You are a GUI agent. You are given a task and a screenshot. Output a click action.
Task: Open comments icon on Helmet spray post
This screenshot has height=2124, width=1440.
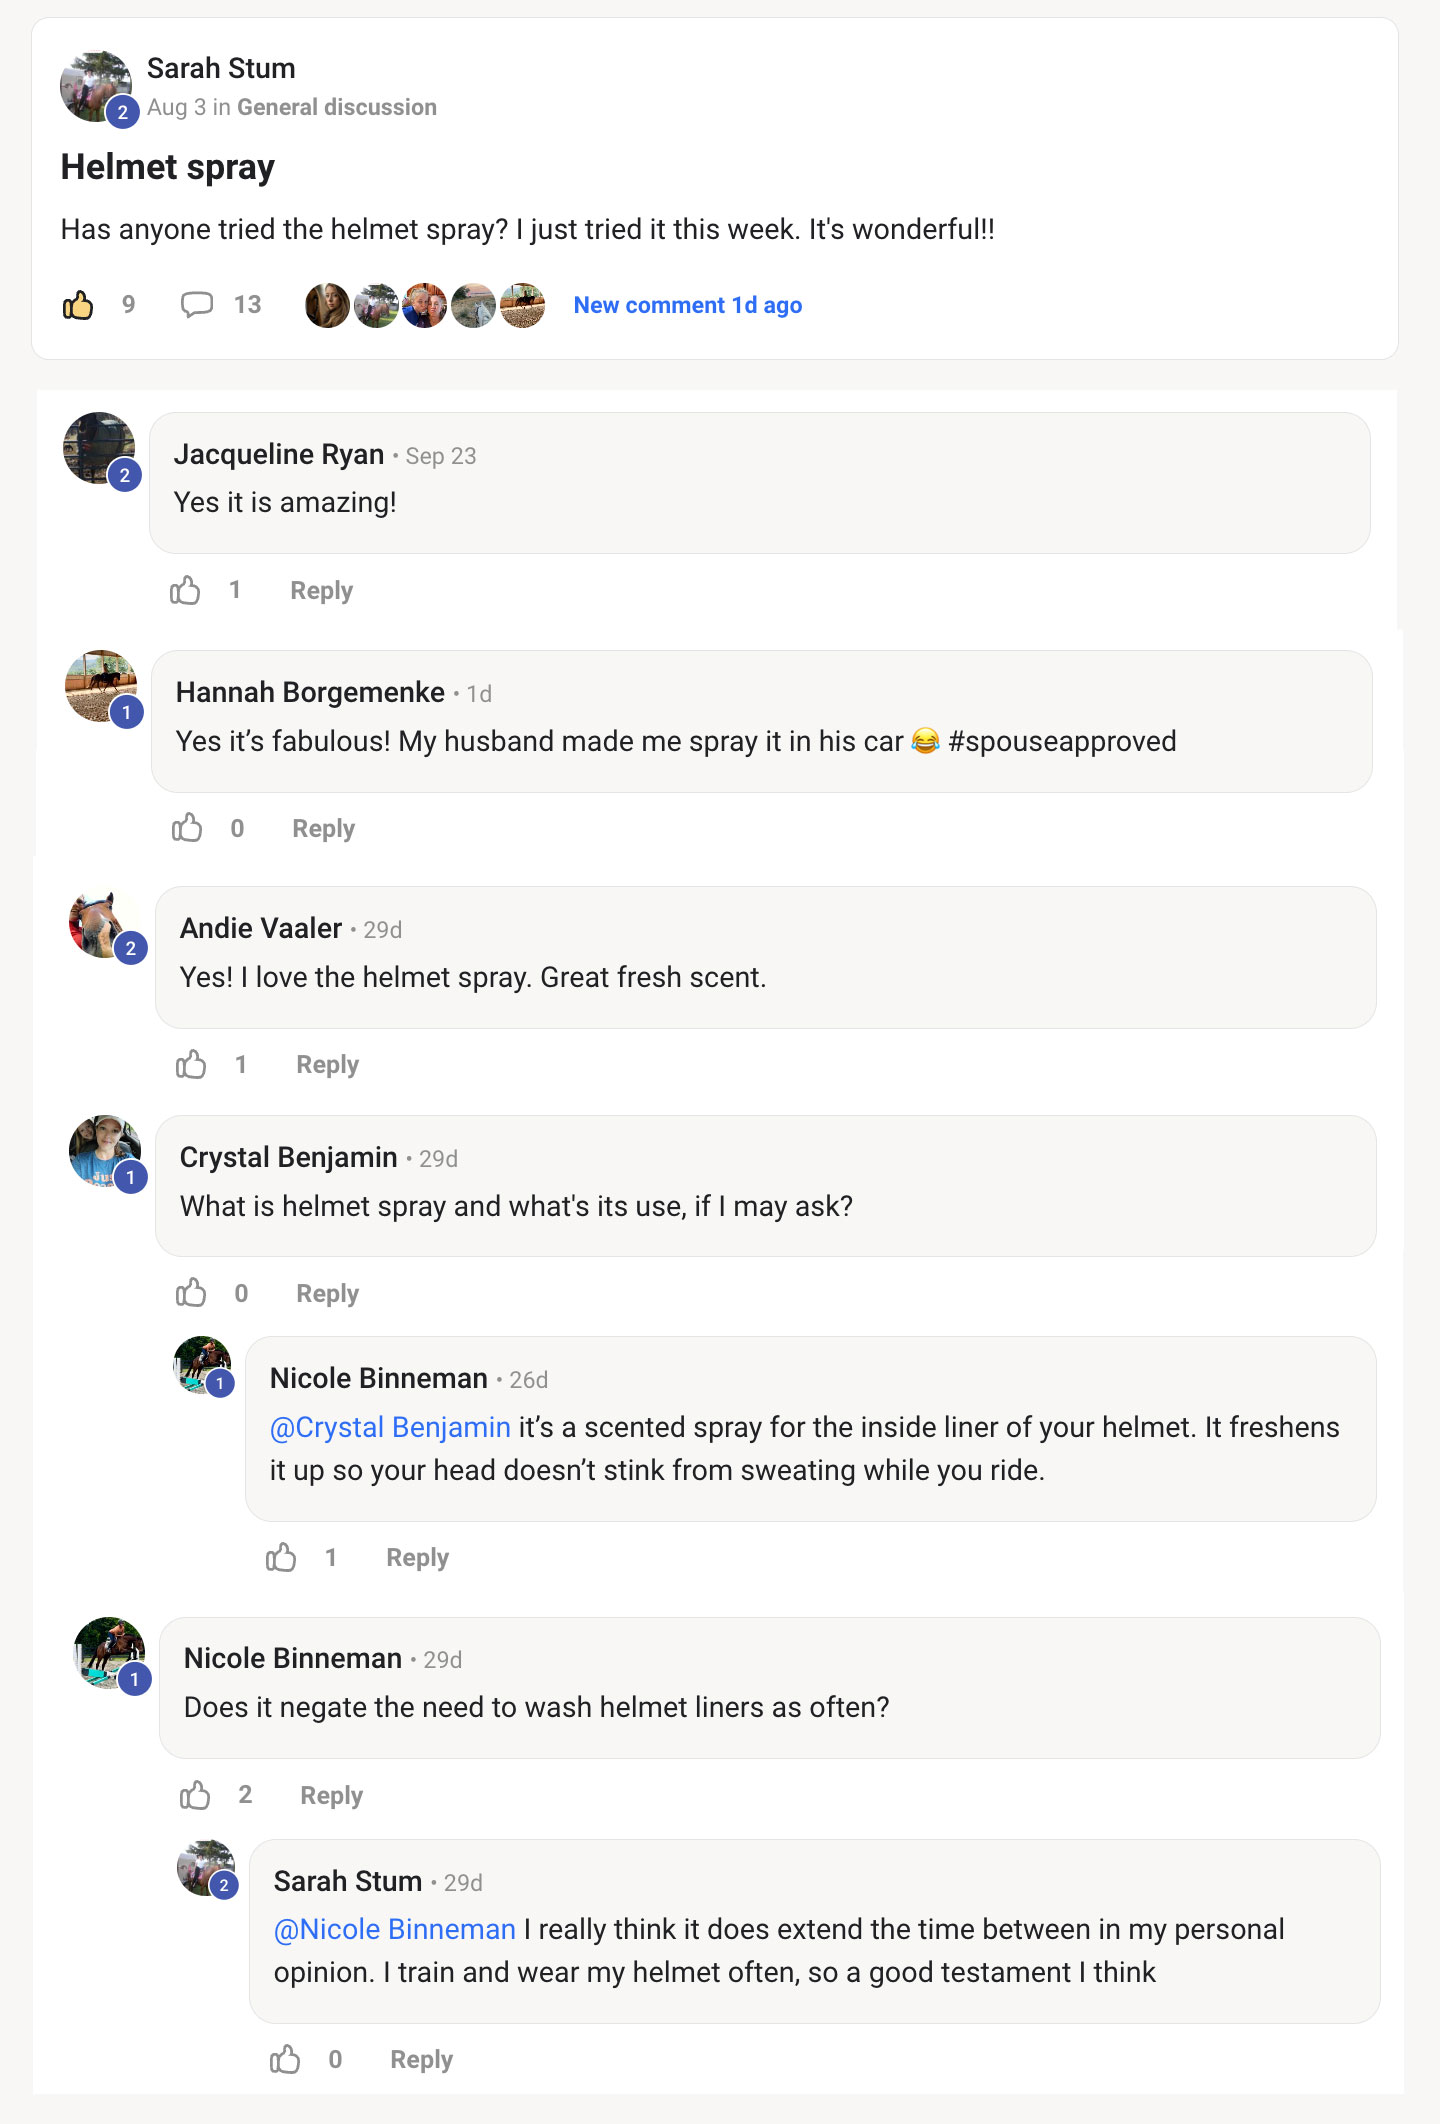[197, 304]
